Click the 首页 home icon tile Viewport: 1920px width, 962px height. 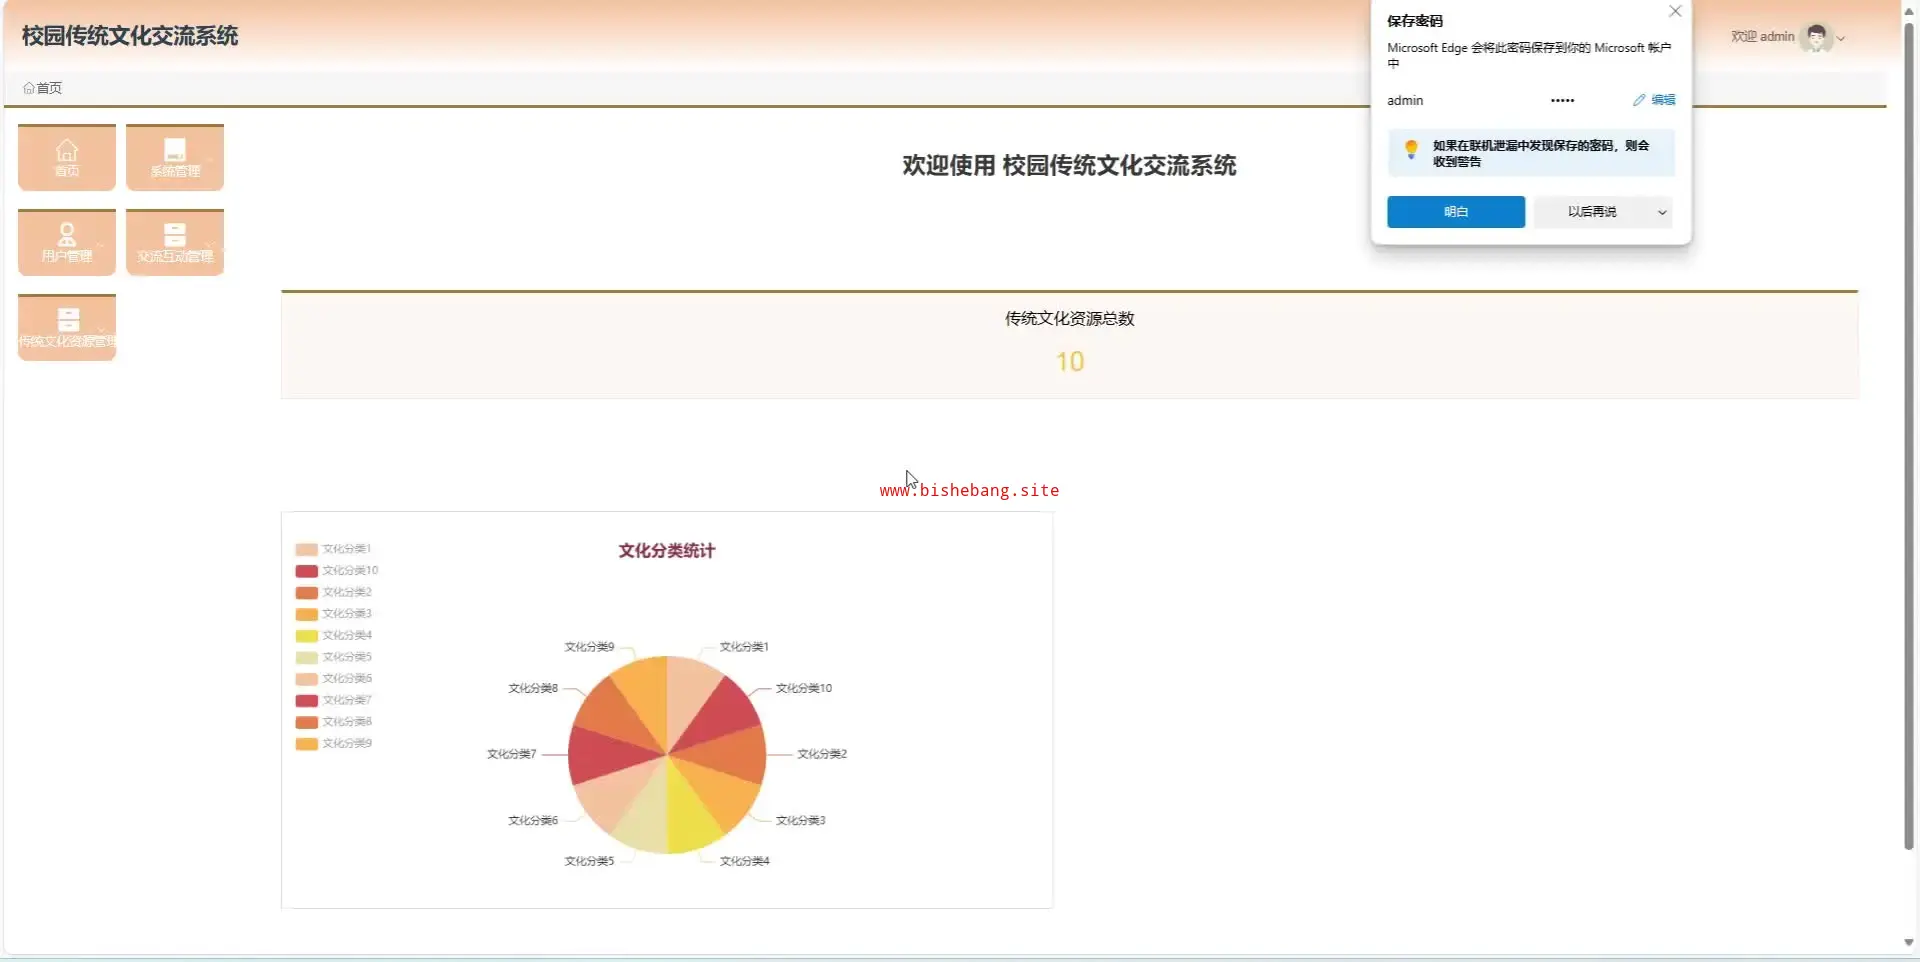tap(66, 157)
